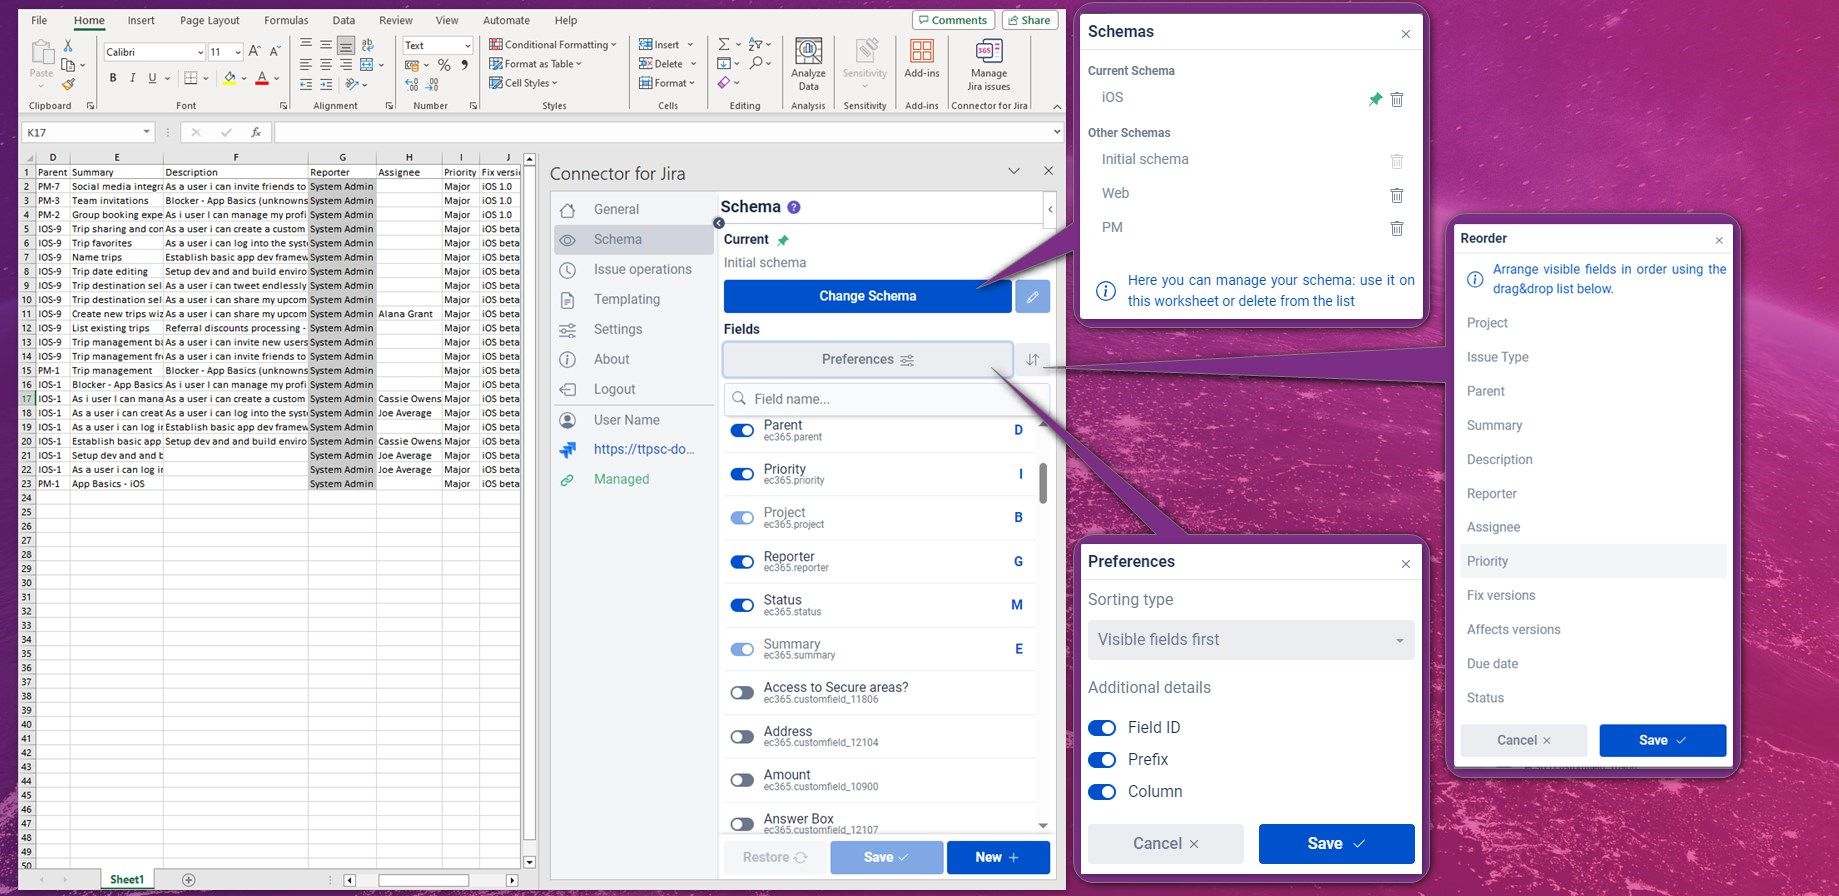Click the reorder fields arrows icon
This screenshot has width=1839, height=896.
(x=1033, y=360)
